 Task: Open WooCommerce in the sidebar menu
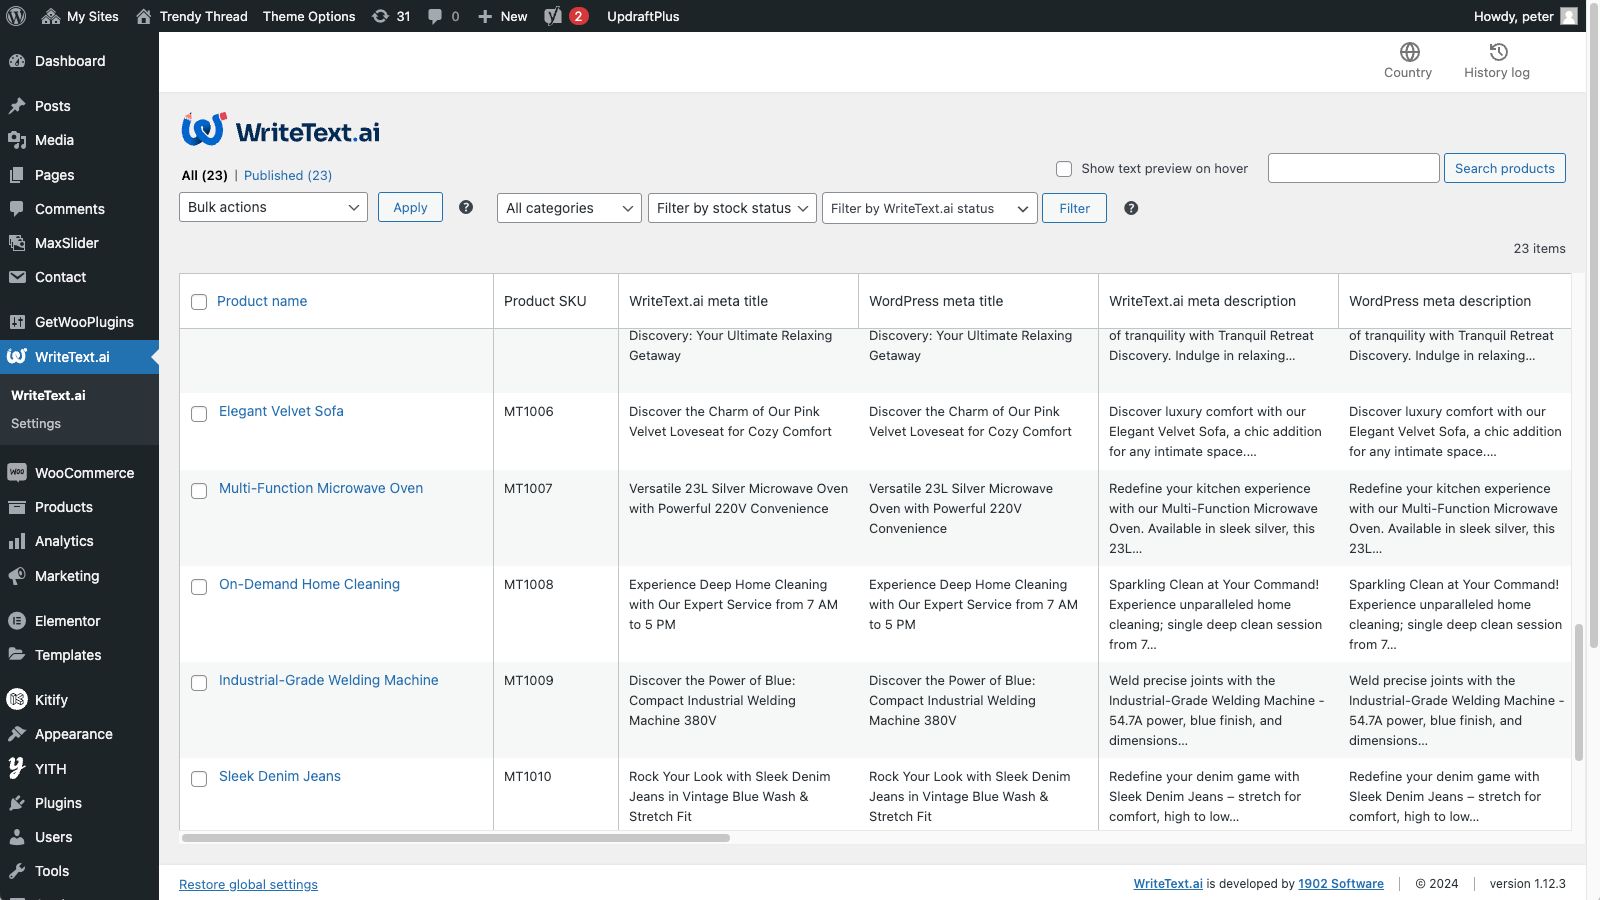[x=84, y=473]
